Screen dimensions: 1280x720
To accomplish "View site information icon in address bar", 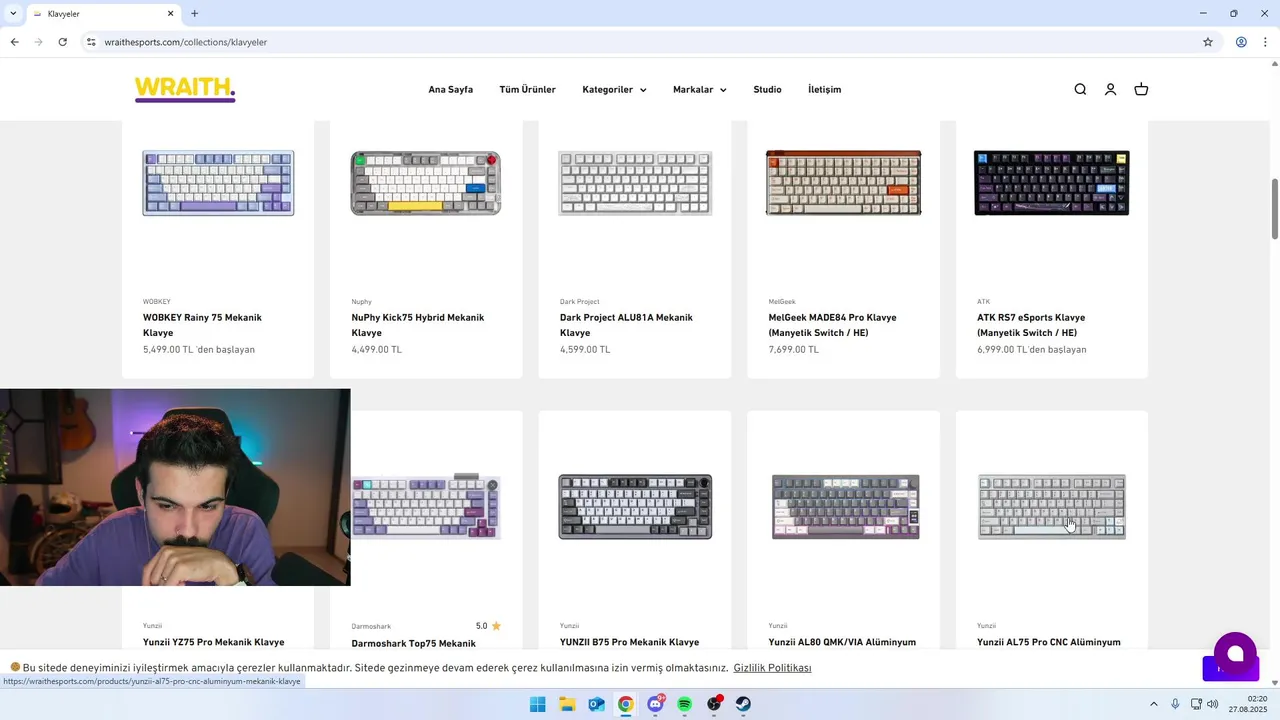I will pyautogui.click(x=91, y=42).
